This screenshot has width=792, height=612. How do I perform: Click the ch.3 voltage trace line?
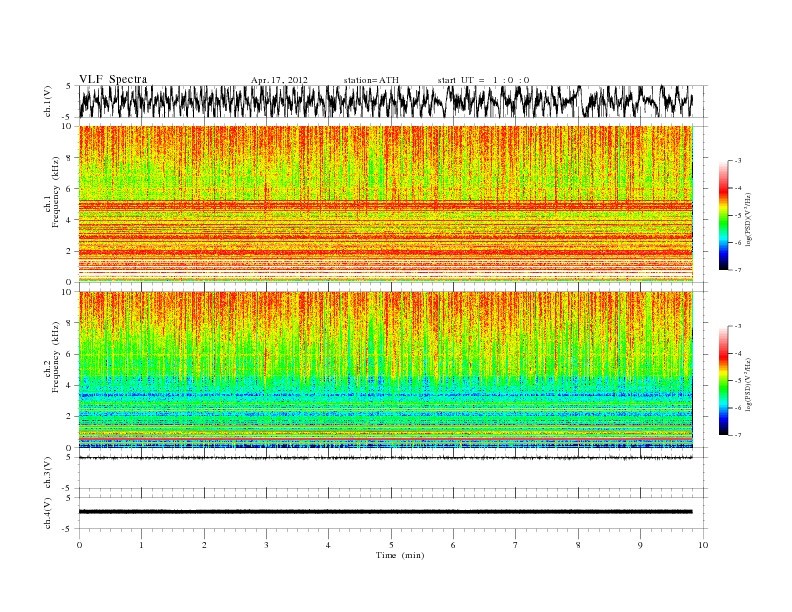point(385,457)
